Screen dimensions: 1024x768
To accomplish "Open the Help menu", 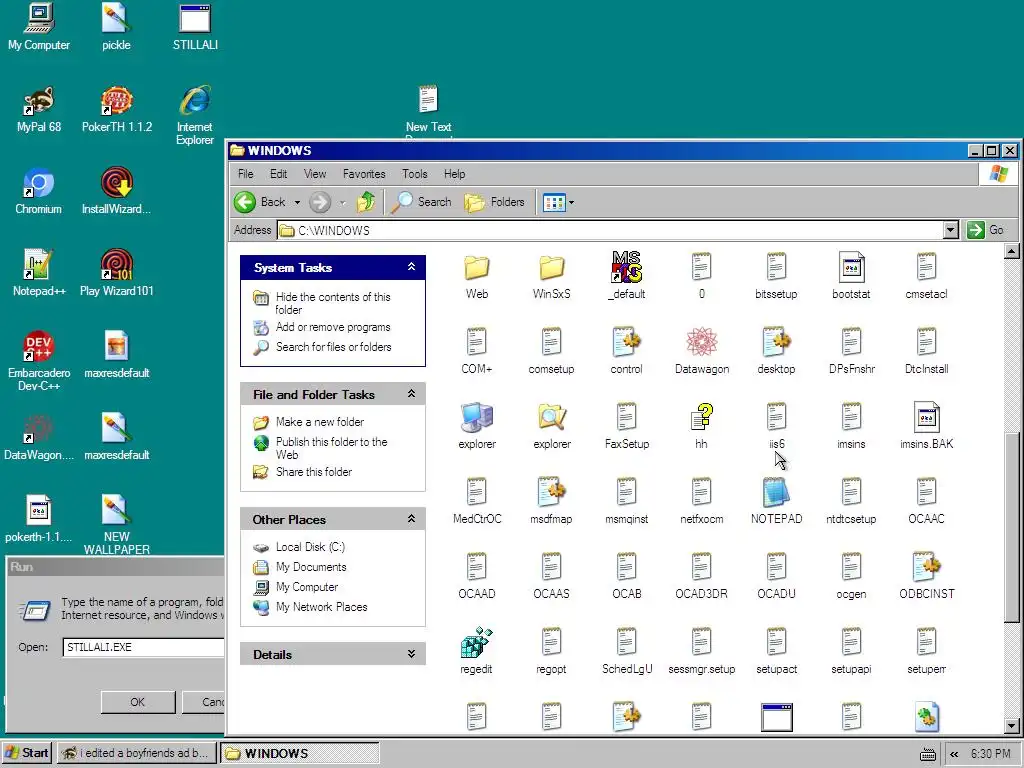I will [455, 174].
